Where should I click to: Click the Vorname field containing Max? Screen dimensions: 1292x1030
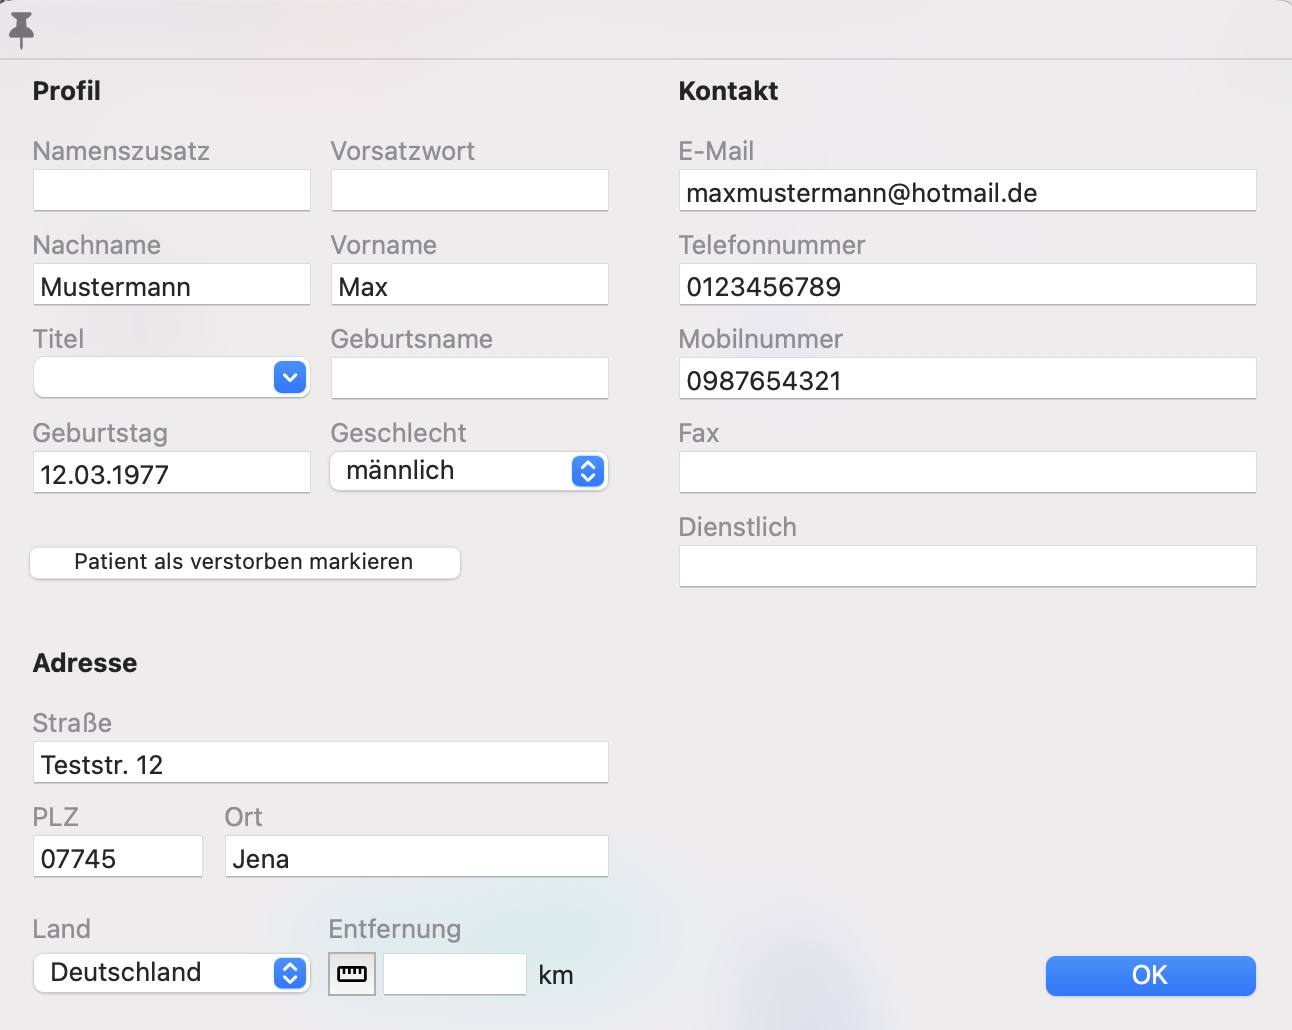(x=469, y=285)
